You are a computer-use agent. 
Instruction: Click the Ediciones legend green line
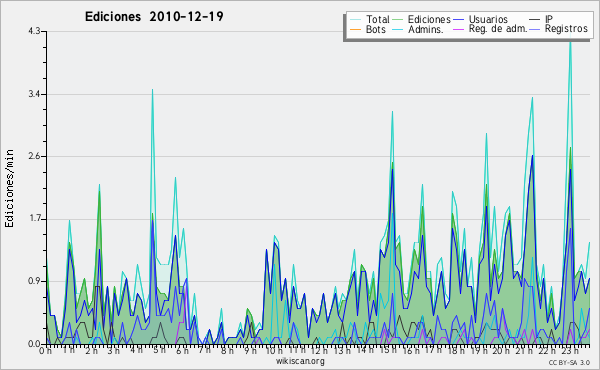click(x=398, y=20)
